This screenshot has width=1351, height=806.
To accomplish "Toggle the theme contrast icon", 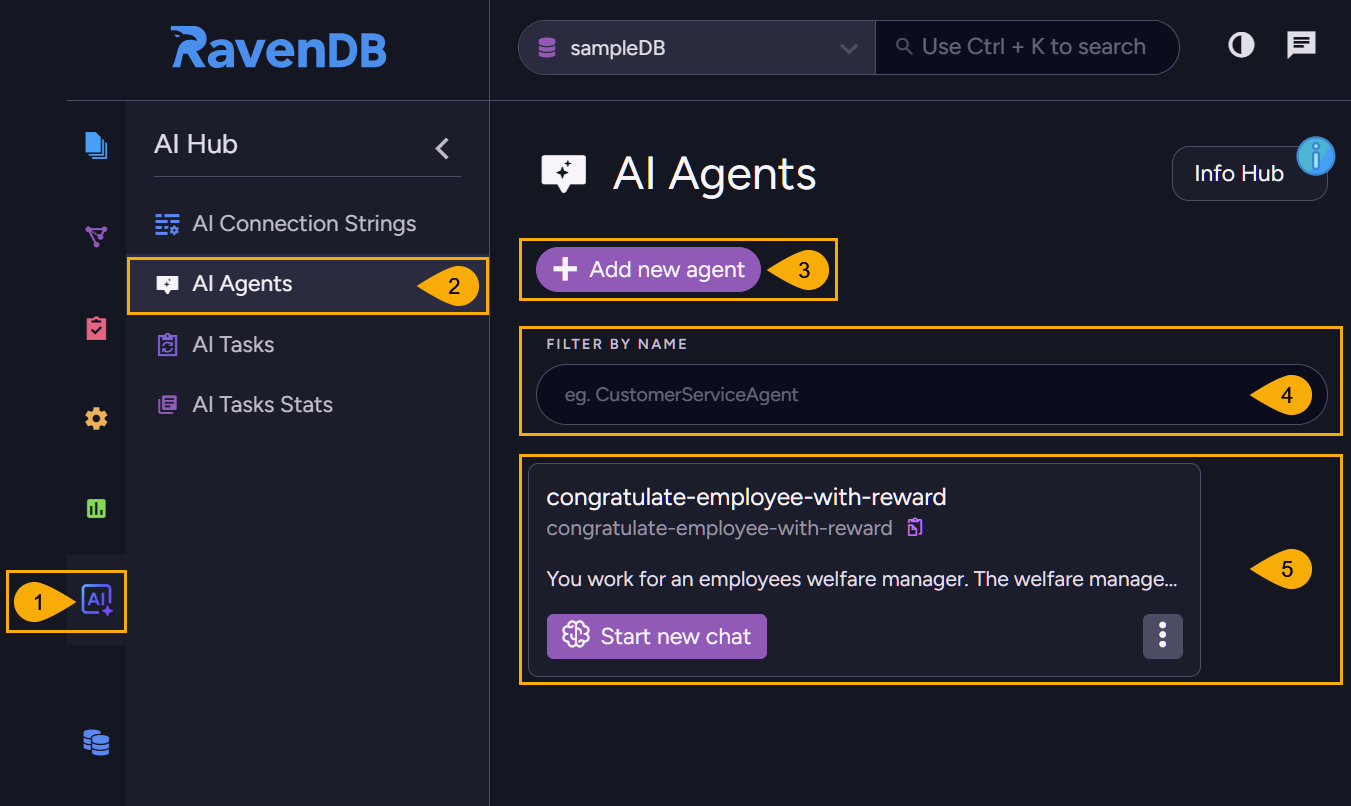I will [1241, 45].
